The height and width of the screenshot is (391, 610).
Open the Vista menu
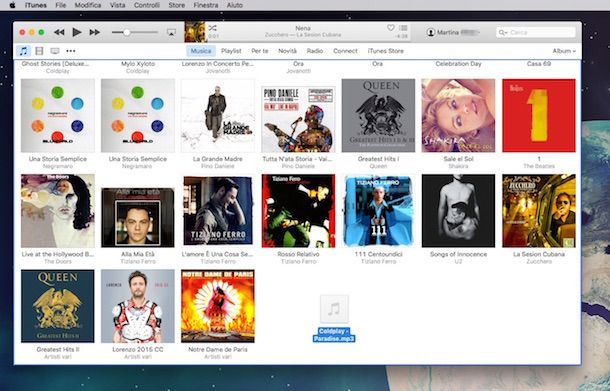tap(117, 5)
